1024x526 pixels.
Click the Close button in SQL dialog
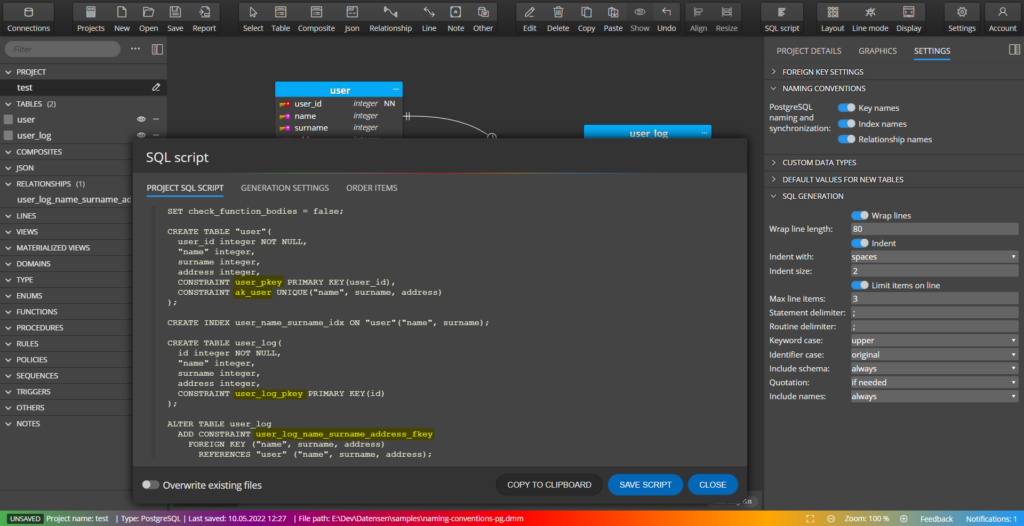point(712,485)
